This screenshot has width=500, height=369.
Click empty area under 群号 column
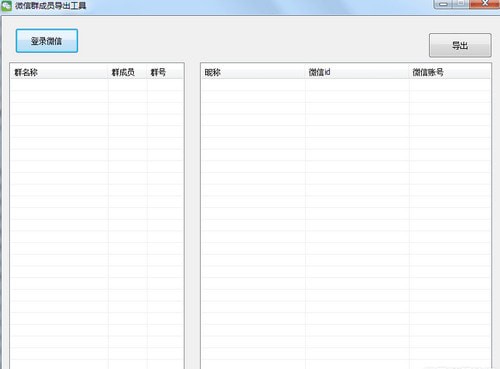(165, 200)
